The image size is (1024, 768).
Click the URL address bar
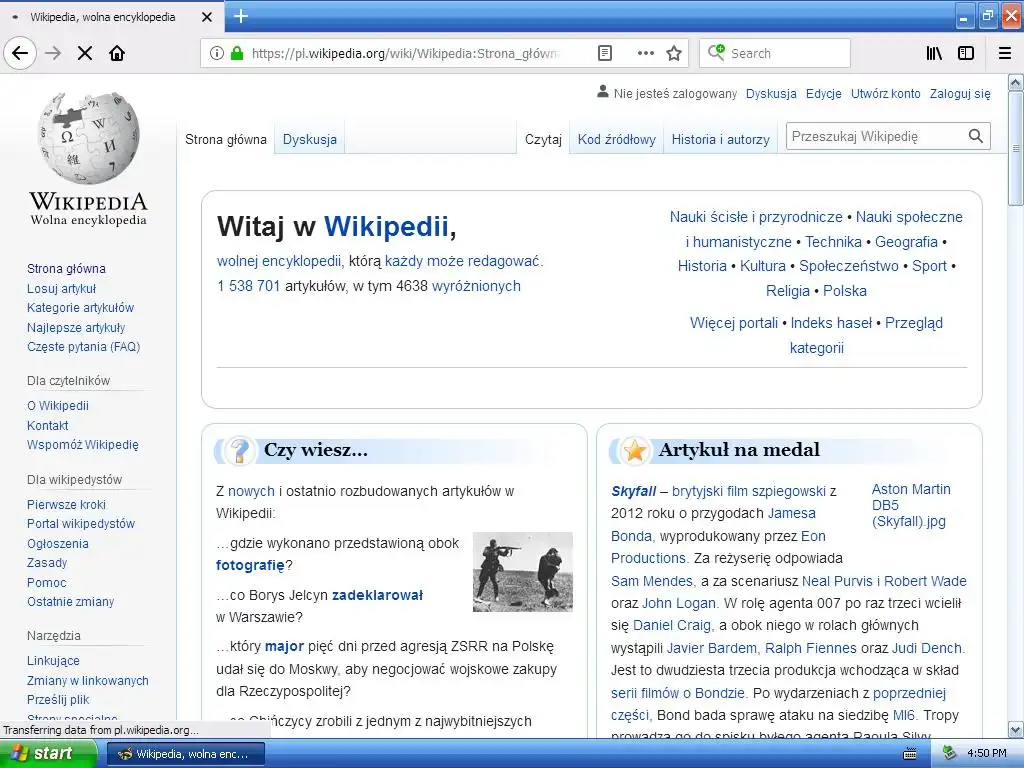click(x=405, y=53)
